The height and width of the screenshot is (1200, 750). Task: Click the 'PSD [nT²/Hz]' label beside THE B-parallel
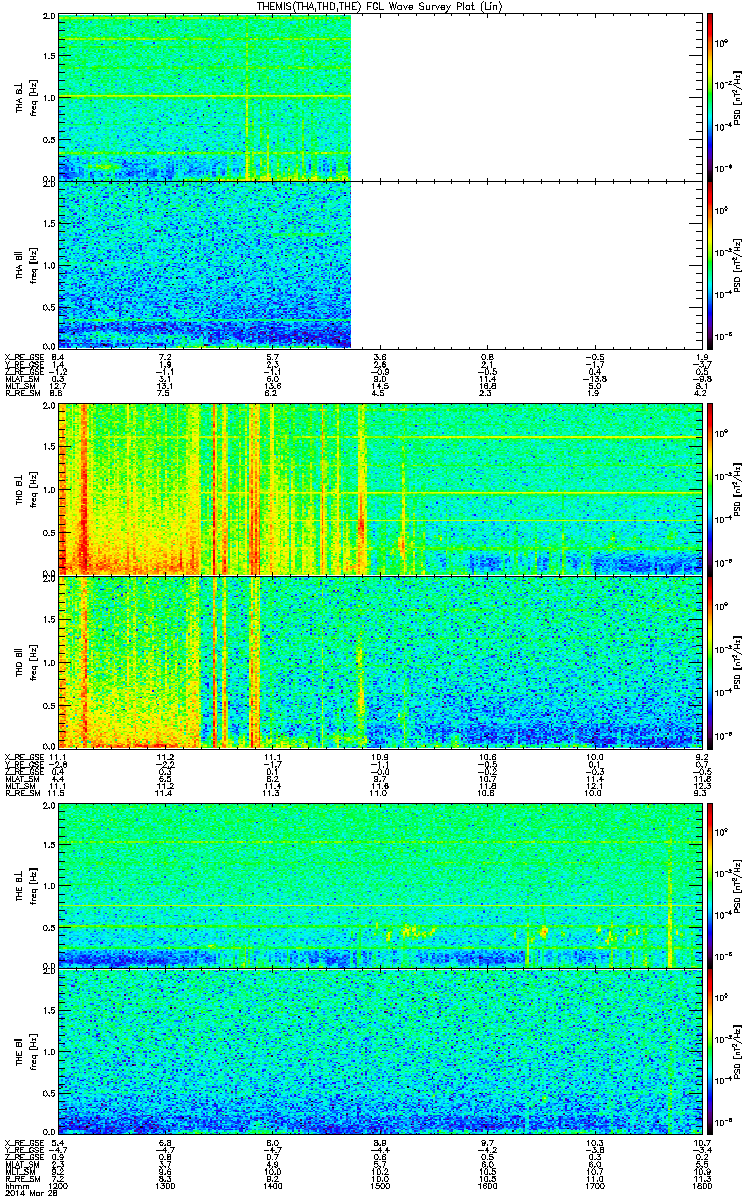[x=739, y=1050]
